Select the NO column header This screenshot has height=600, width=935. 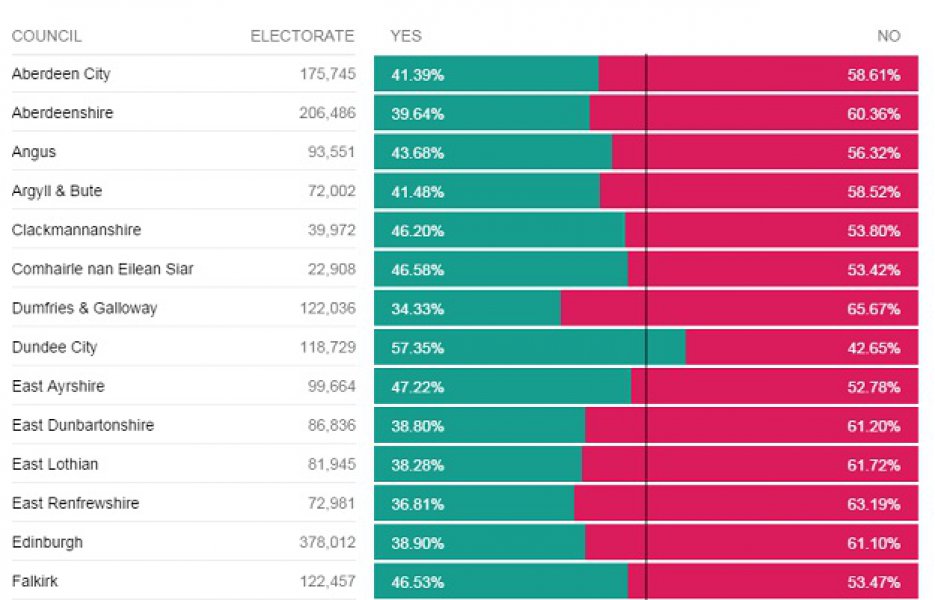click(888, 36)
